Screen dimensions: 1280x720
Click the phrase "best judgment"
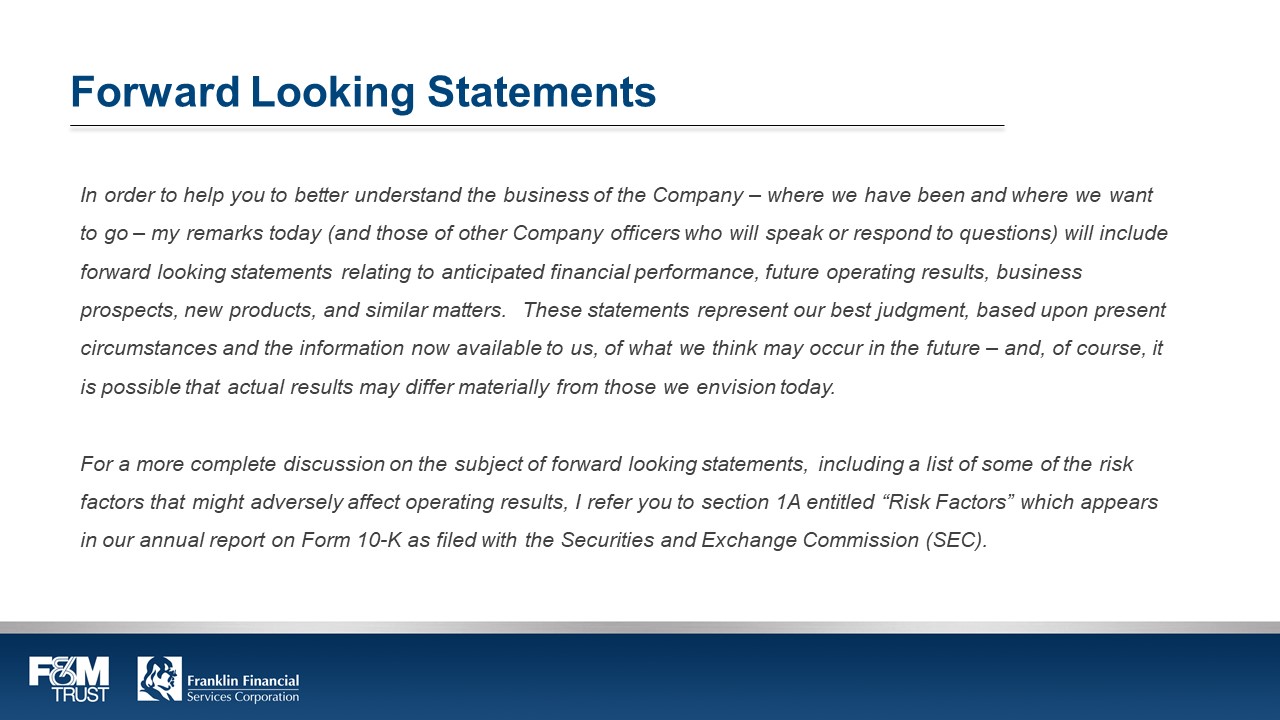903,310
